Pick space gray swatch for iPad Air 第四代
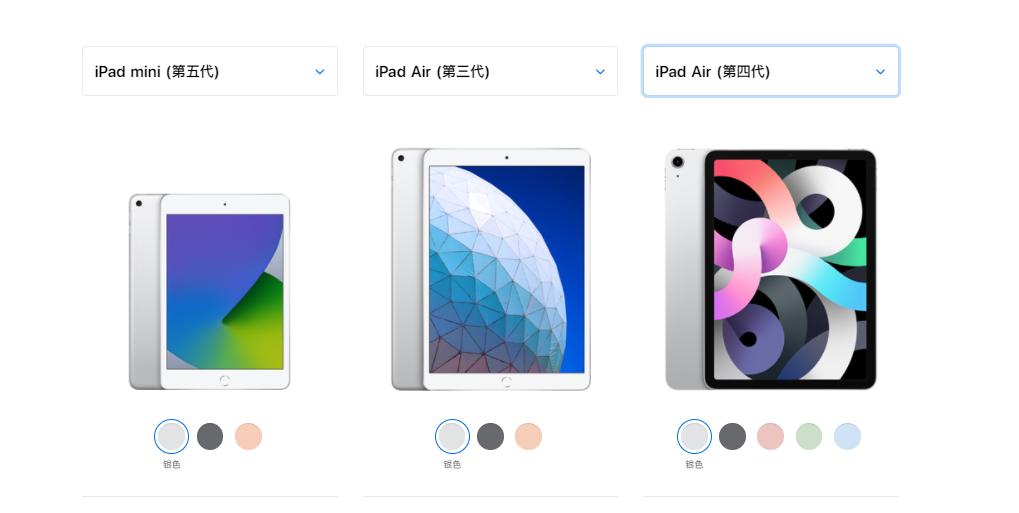 [x=732, y=436]
